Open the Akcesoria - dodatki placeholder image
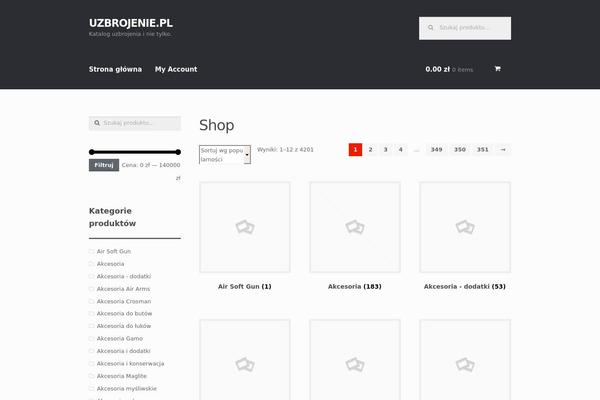Viewport: 600px width, 400px height. [x=465, y=227]
